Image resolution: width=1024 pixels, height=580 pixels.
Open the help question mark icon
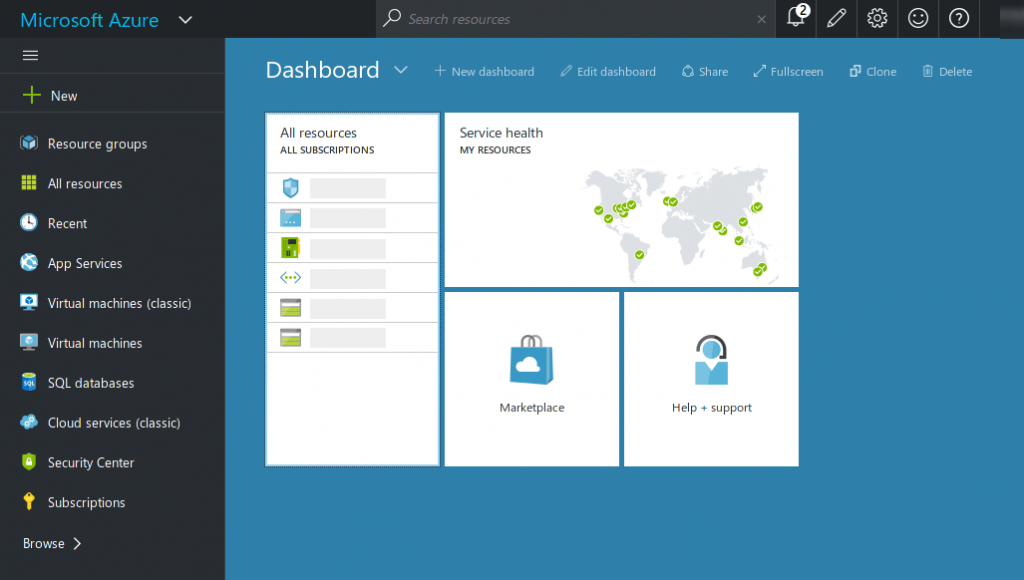coord(959,18)
